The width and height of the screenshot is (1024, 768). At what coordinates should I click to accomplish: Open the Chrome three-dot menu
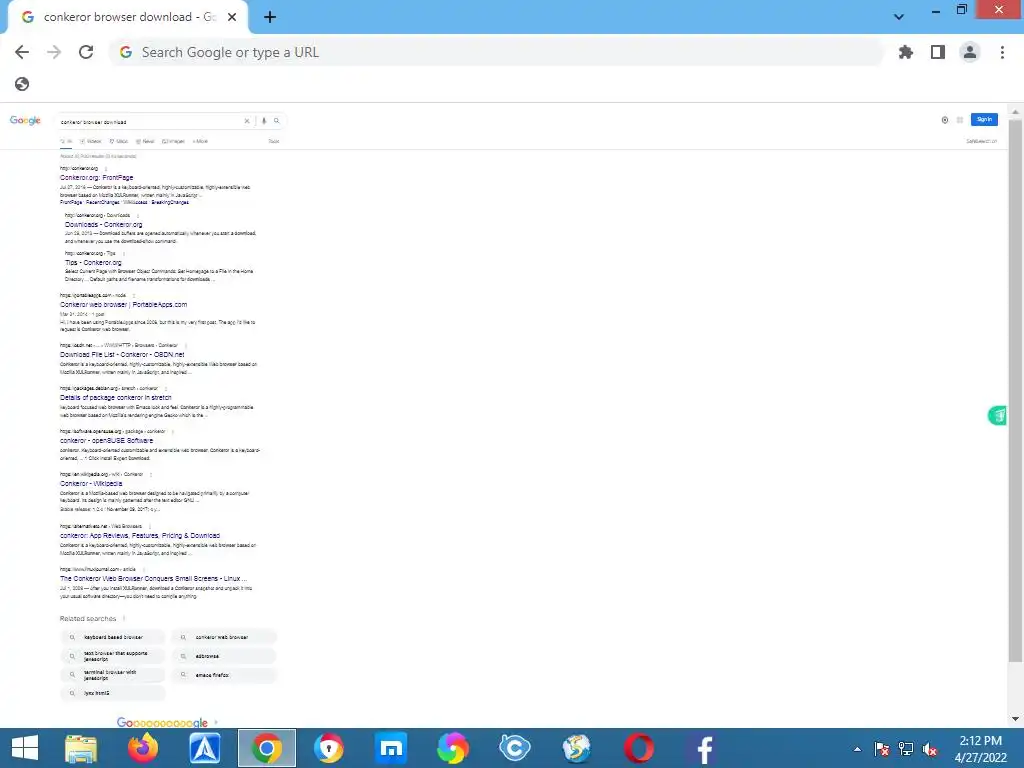tap(1002, 52)
